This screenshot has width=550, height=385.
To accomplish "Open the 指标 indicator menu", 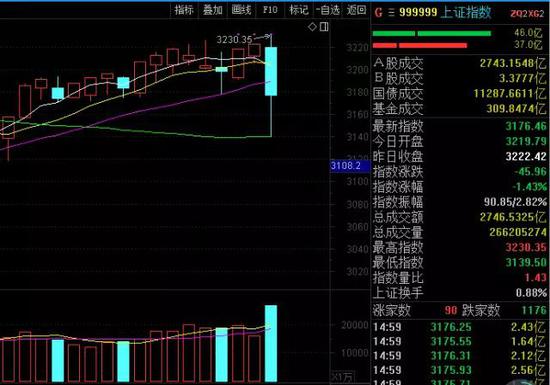I will click(184, 10).
